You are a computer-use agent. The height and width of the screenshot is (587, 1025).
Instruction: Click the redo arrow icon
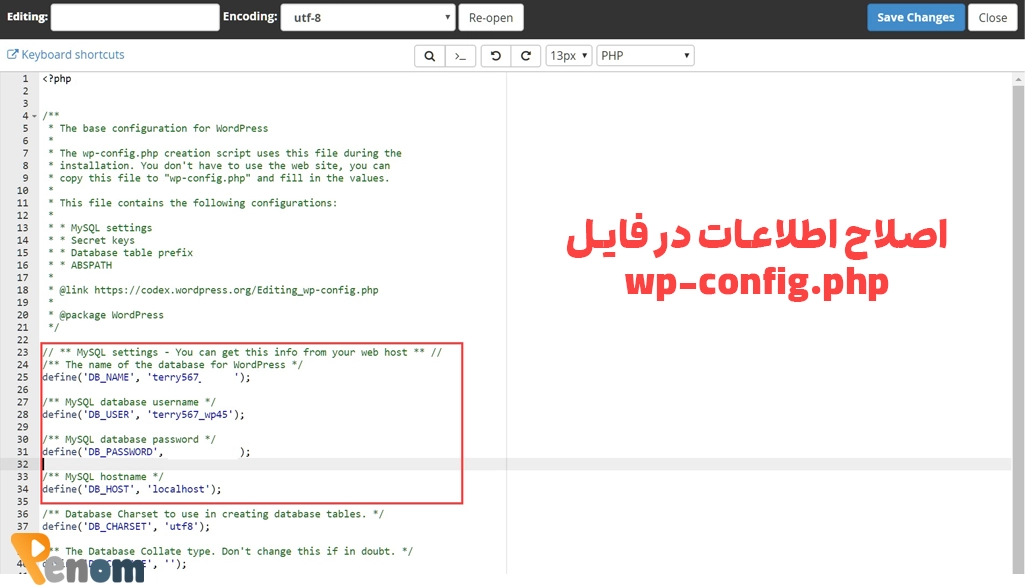(x=525, y=56)
